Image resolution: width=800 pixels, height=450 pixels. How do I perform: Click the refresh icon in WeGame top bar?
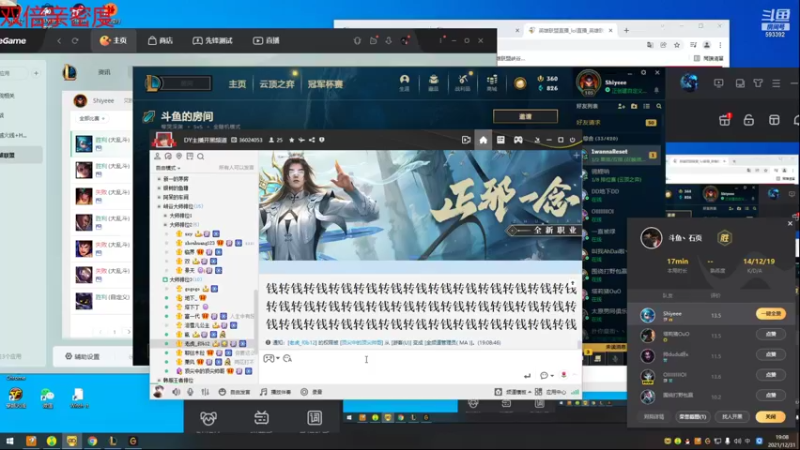click(75, 41)
